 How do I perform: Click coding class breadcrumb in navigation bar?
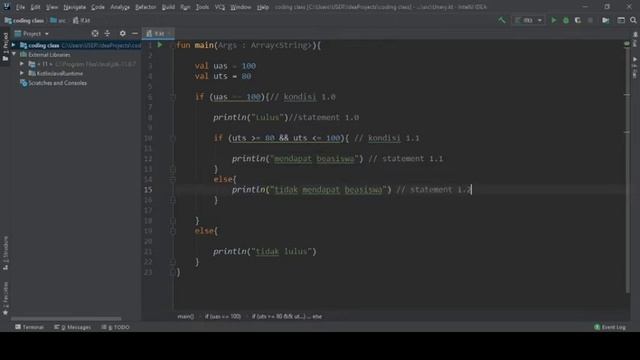(24, 20)
